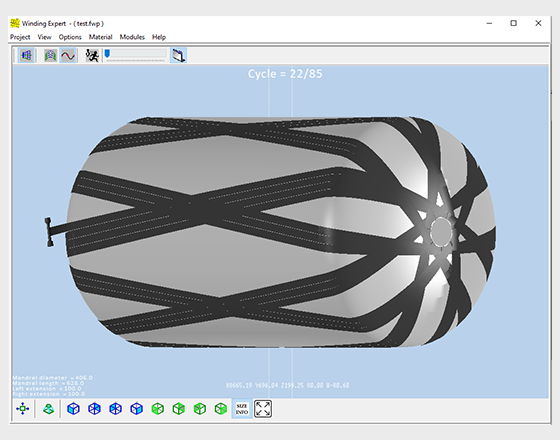Select the last green cube view
The width and height of the screenshot is (560, 440).
tap(221, 409)
